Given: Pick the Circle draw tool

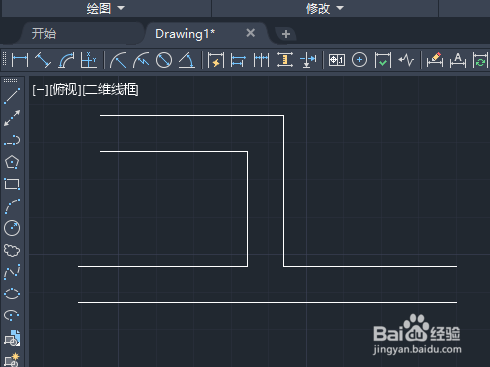Looking at the screenshot, I should 12,228.
